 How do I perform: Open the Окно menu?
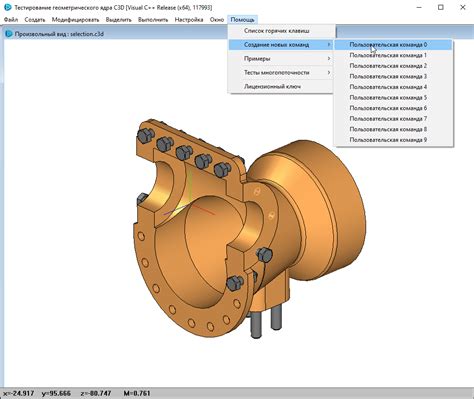(217, 20)
